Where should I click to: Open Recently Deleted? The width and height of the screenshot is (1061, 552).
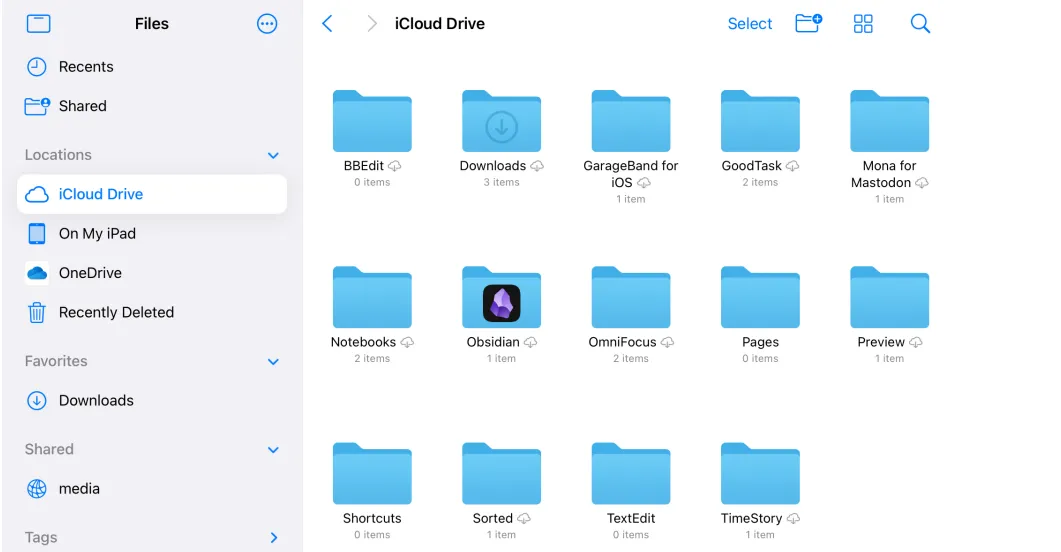tap(152, 312)
